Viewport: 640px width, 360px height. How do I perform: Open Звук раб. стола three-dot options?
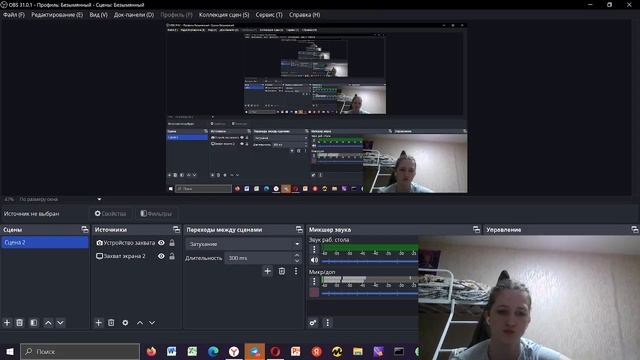click(314, 249)
